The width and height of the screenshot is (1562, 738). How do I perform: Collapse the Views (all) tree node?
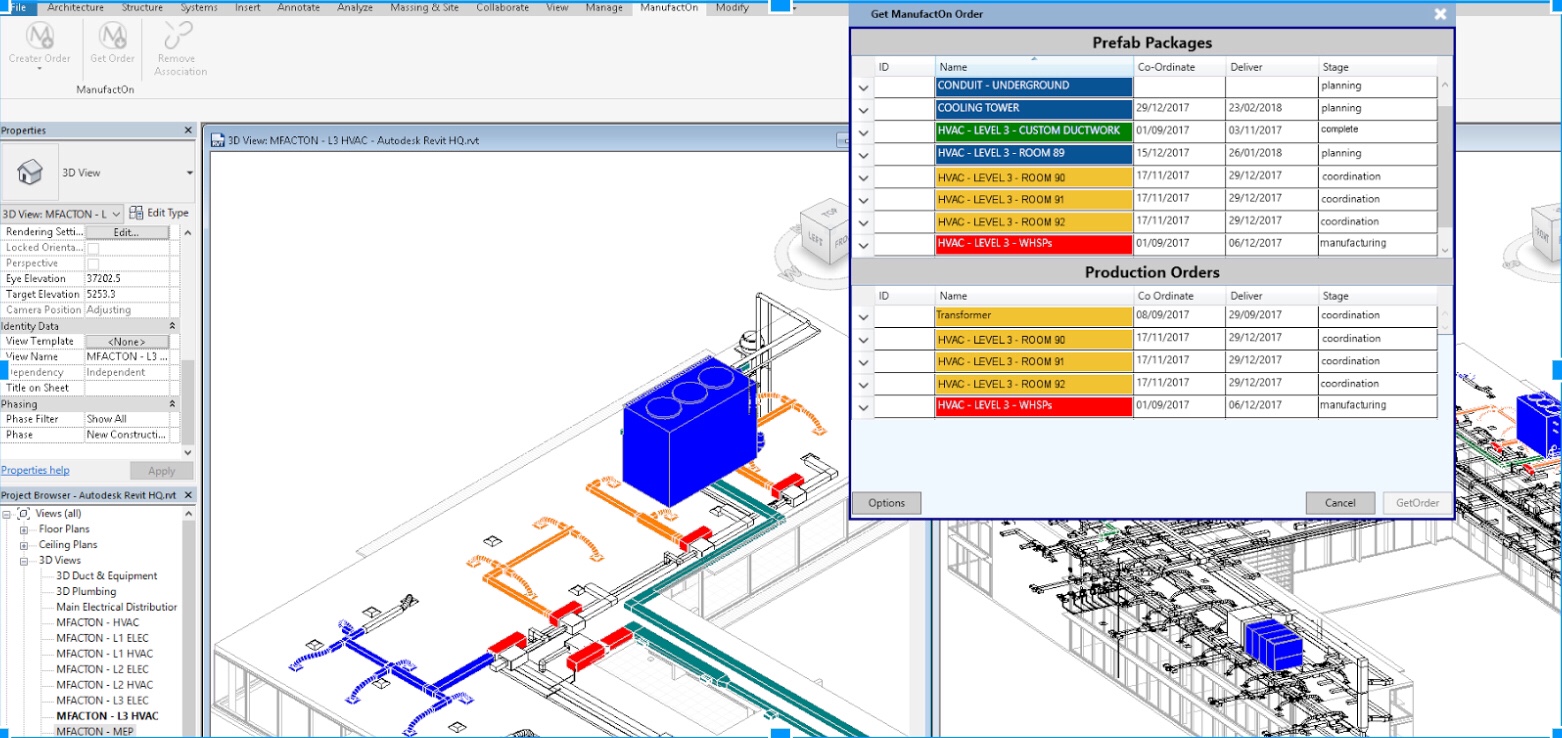[8, 513]
